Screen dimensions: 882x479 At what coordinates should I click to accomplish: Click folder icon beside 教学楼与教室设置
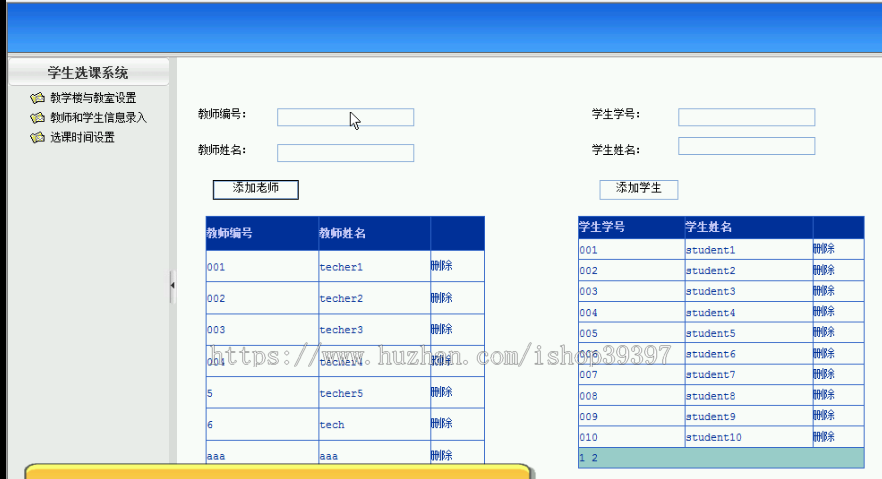click(x=38, y=98)
